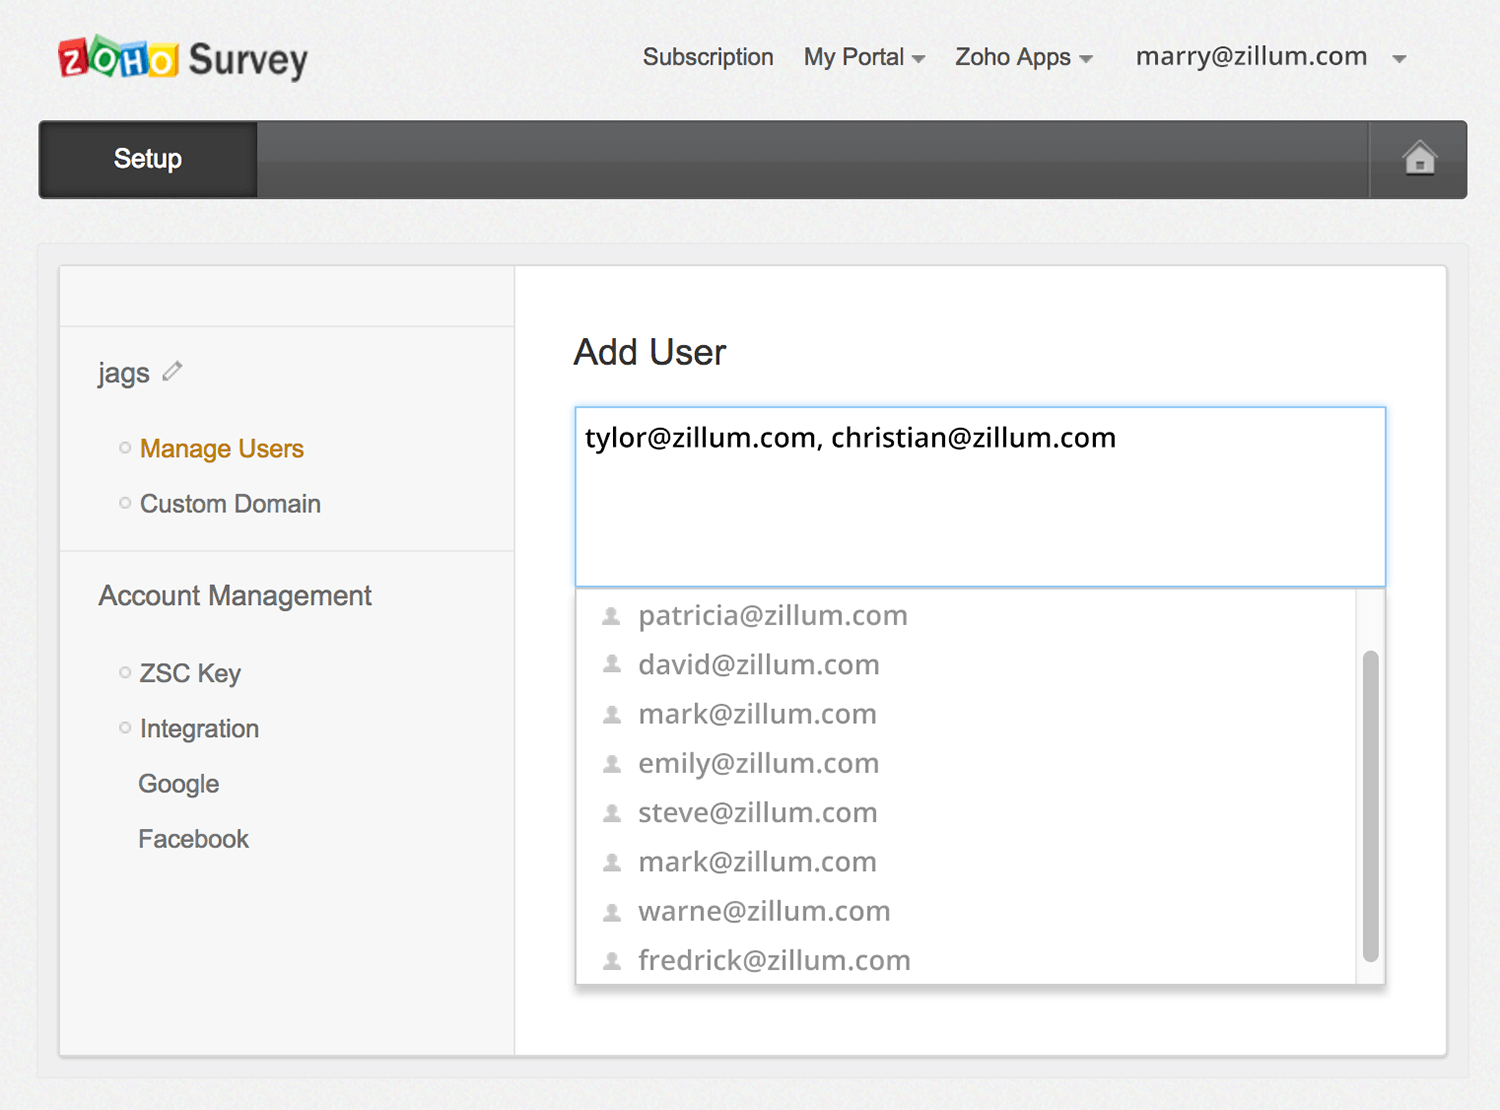The image size is (1500, 1110).
Task: Switch to the Setup tab
Action: tap(147, 159)
